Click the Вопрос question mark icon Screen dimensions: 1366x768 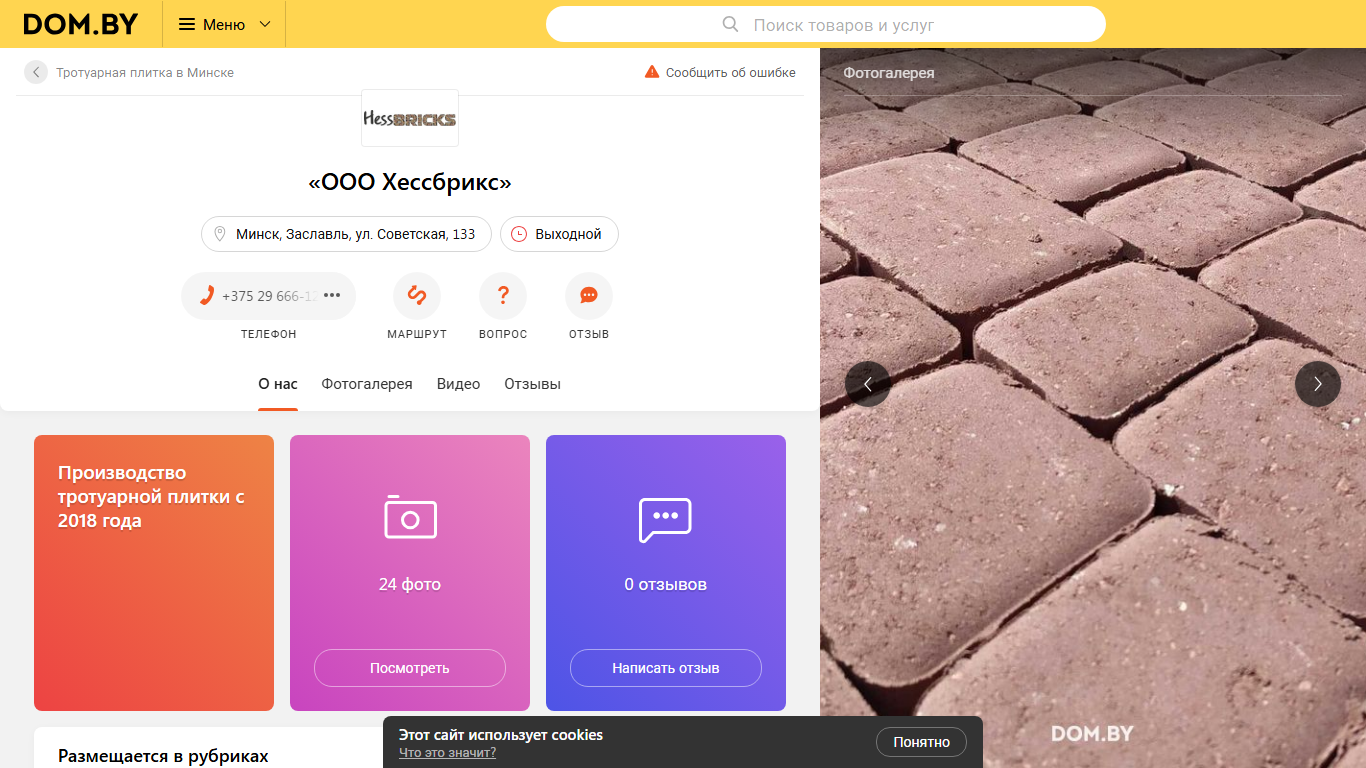pyautogui.click(x=503, y=296)
